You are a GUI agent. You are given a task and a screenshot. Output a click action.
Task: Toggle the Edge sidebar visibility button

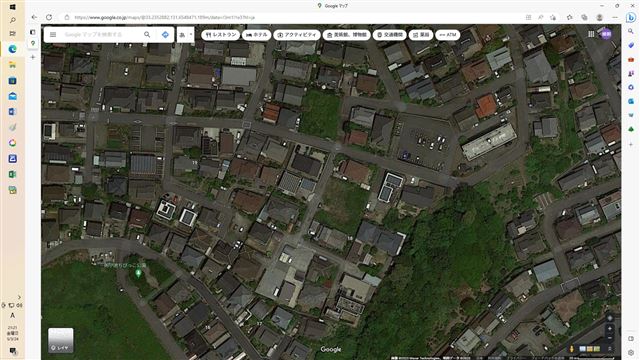[x=631, y=338]
